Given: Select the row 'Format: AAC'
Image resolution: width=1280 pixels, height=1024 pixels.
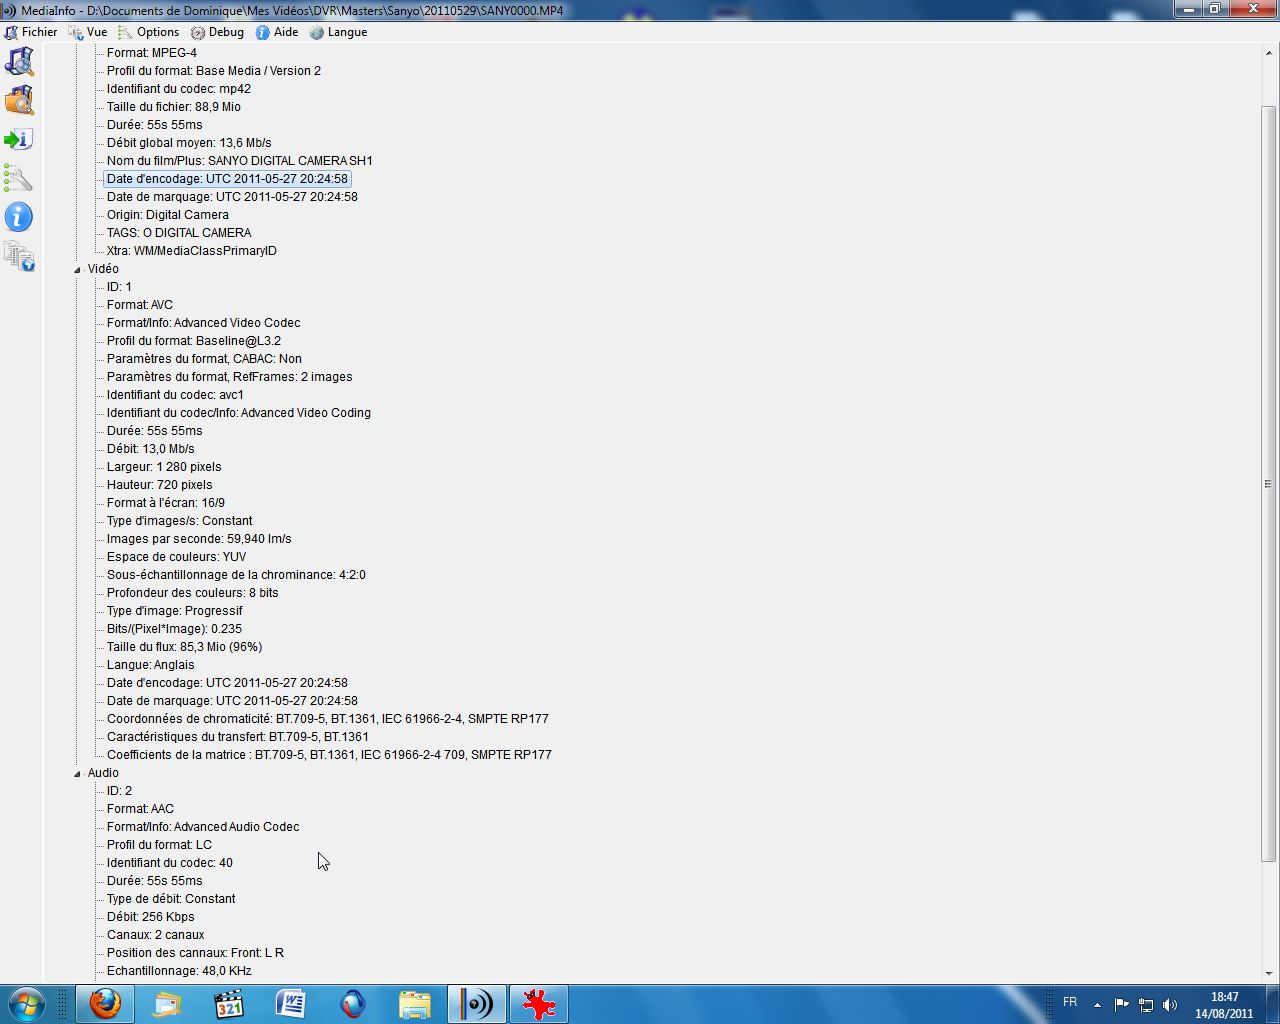Looking at the screenshot, I should pyautogui.click(x=140, y=809).
